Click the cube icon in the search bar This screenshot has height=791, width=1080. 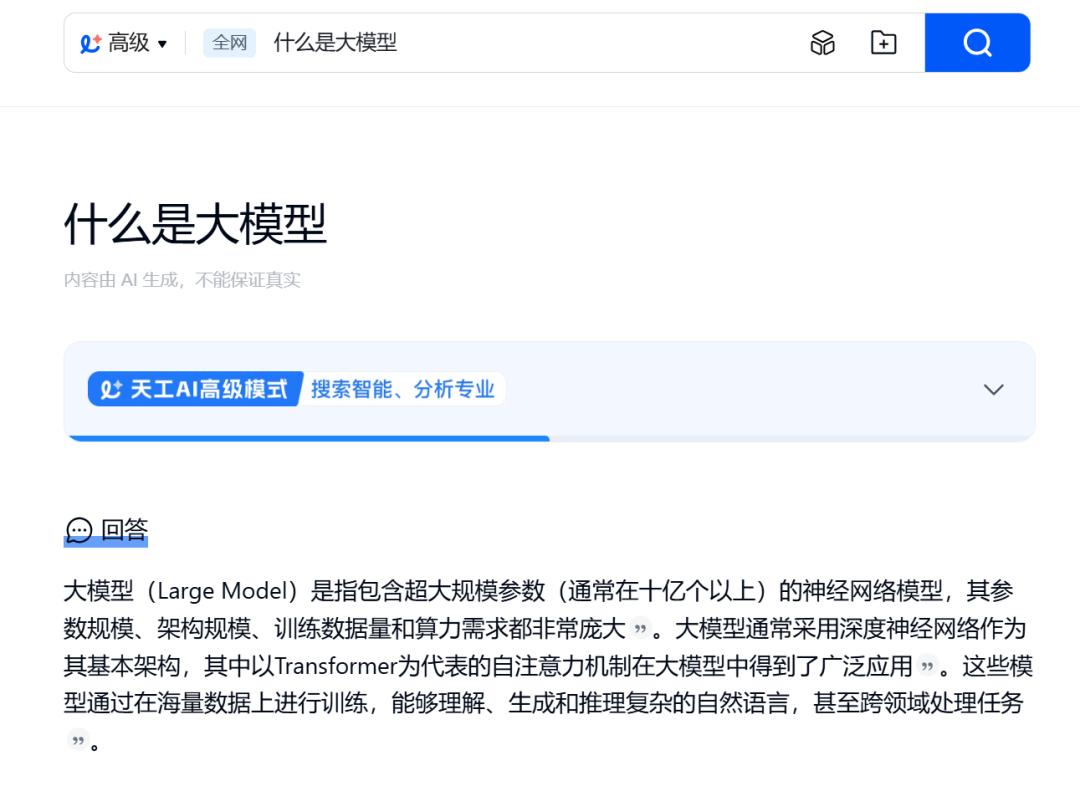pos(822,43)
